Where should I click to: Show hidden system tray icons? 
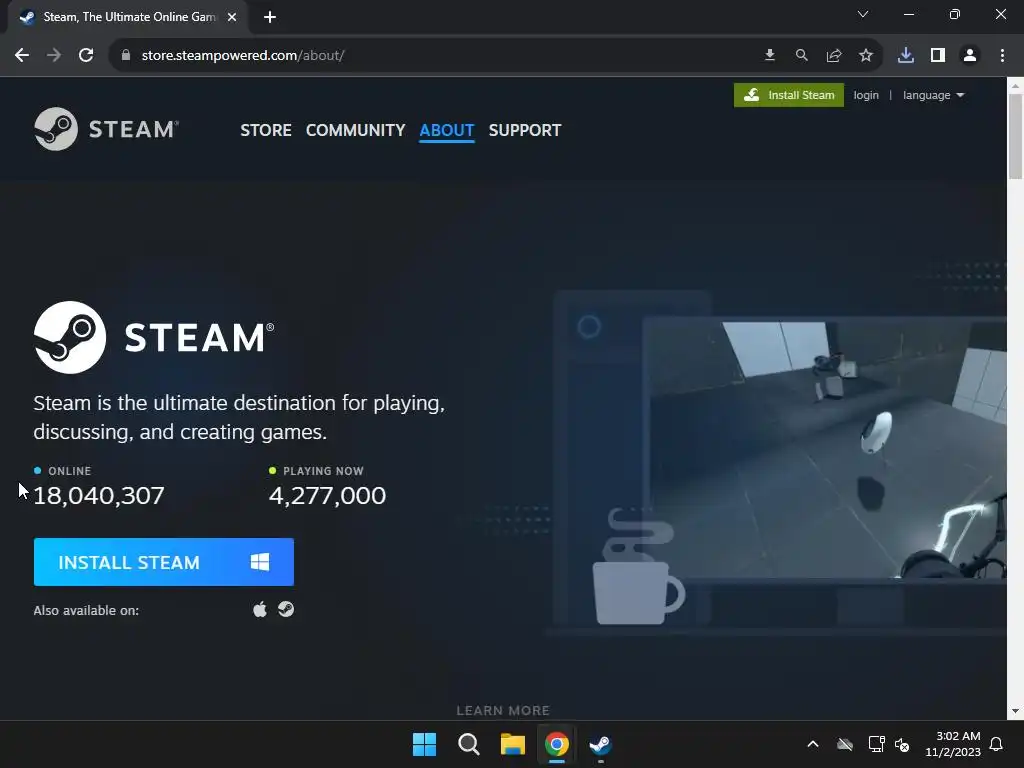tap(813, 744)
